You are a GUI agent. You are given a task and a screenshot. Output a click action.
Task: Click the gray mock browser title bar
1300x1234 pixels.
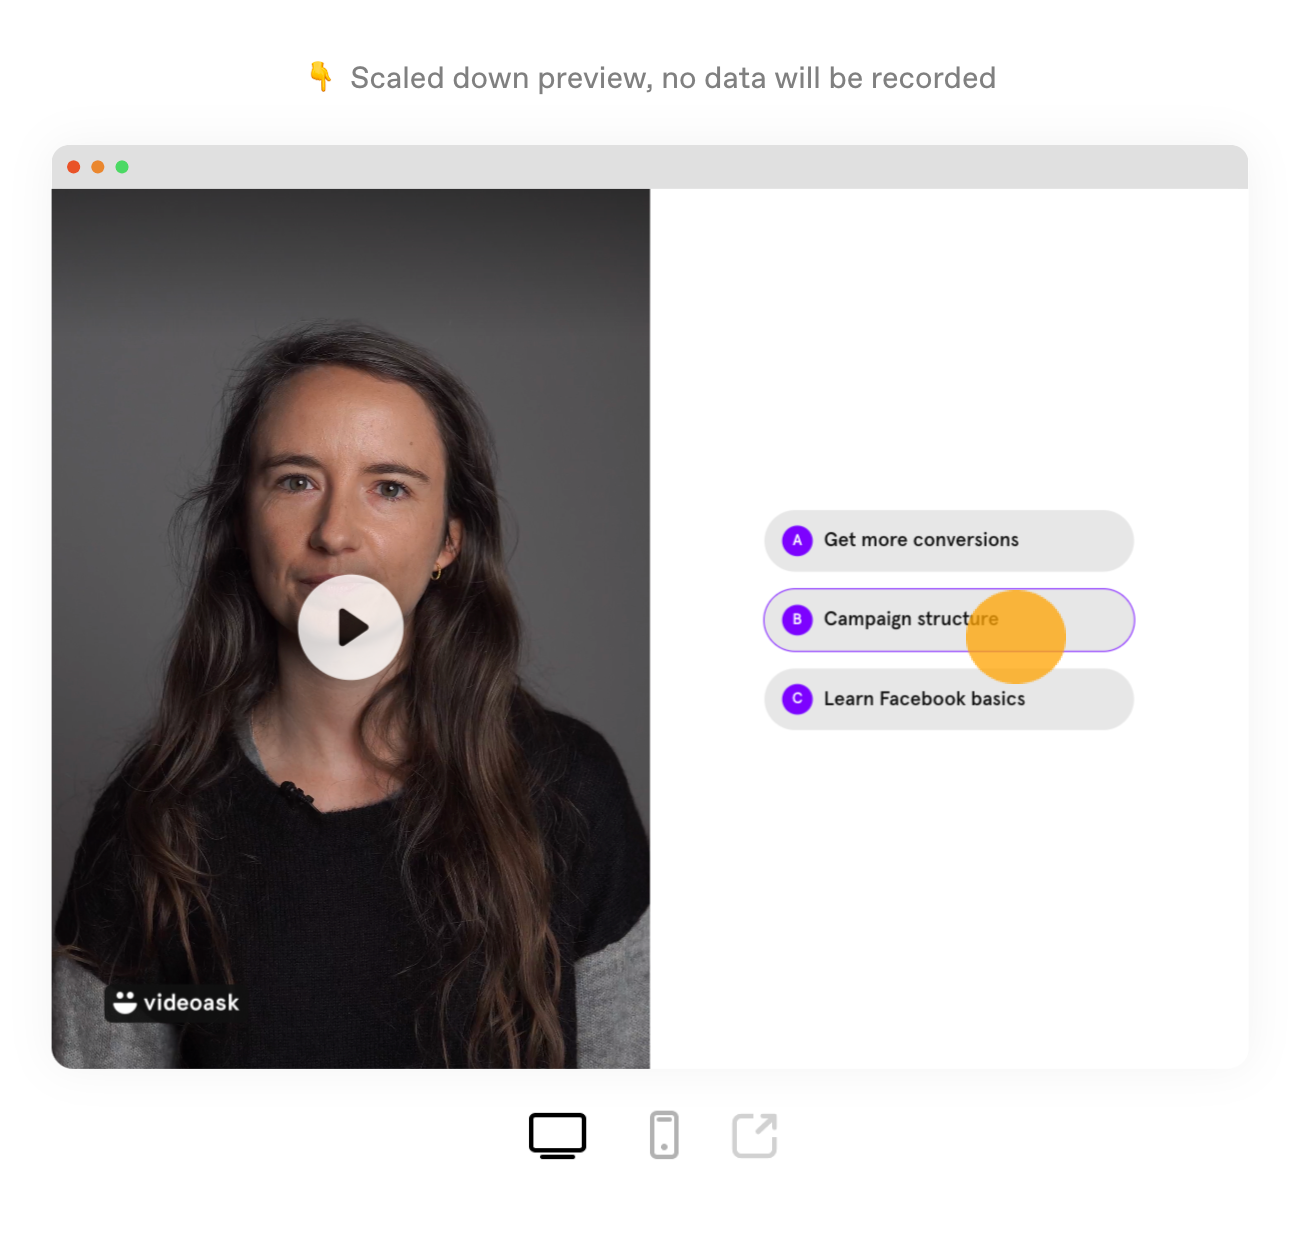click(650, 167)
